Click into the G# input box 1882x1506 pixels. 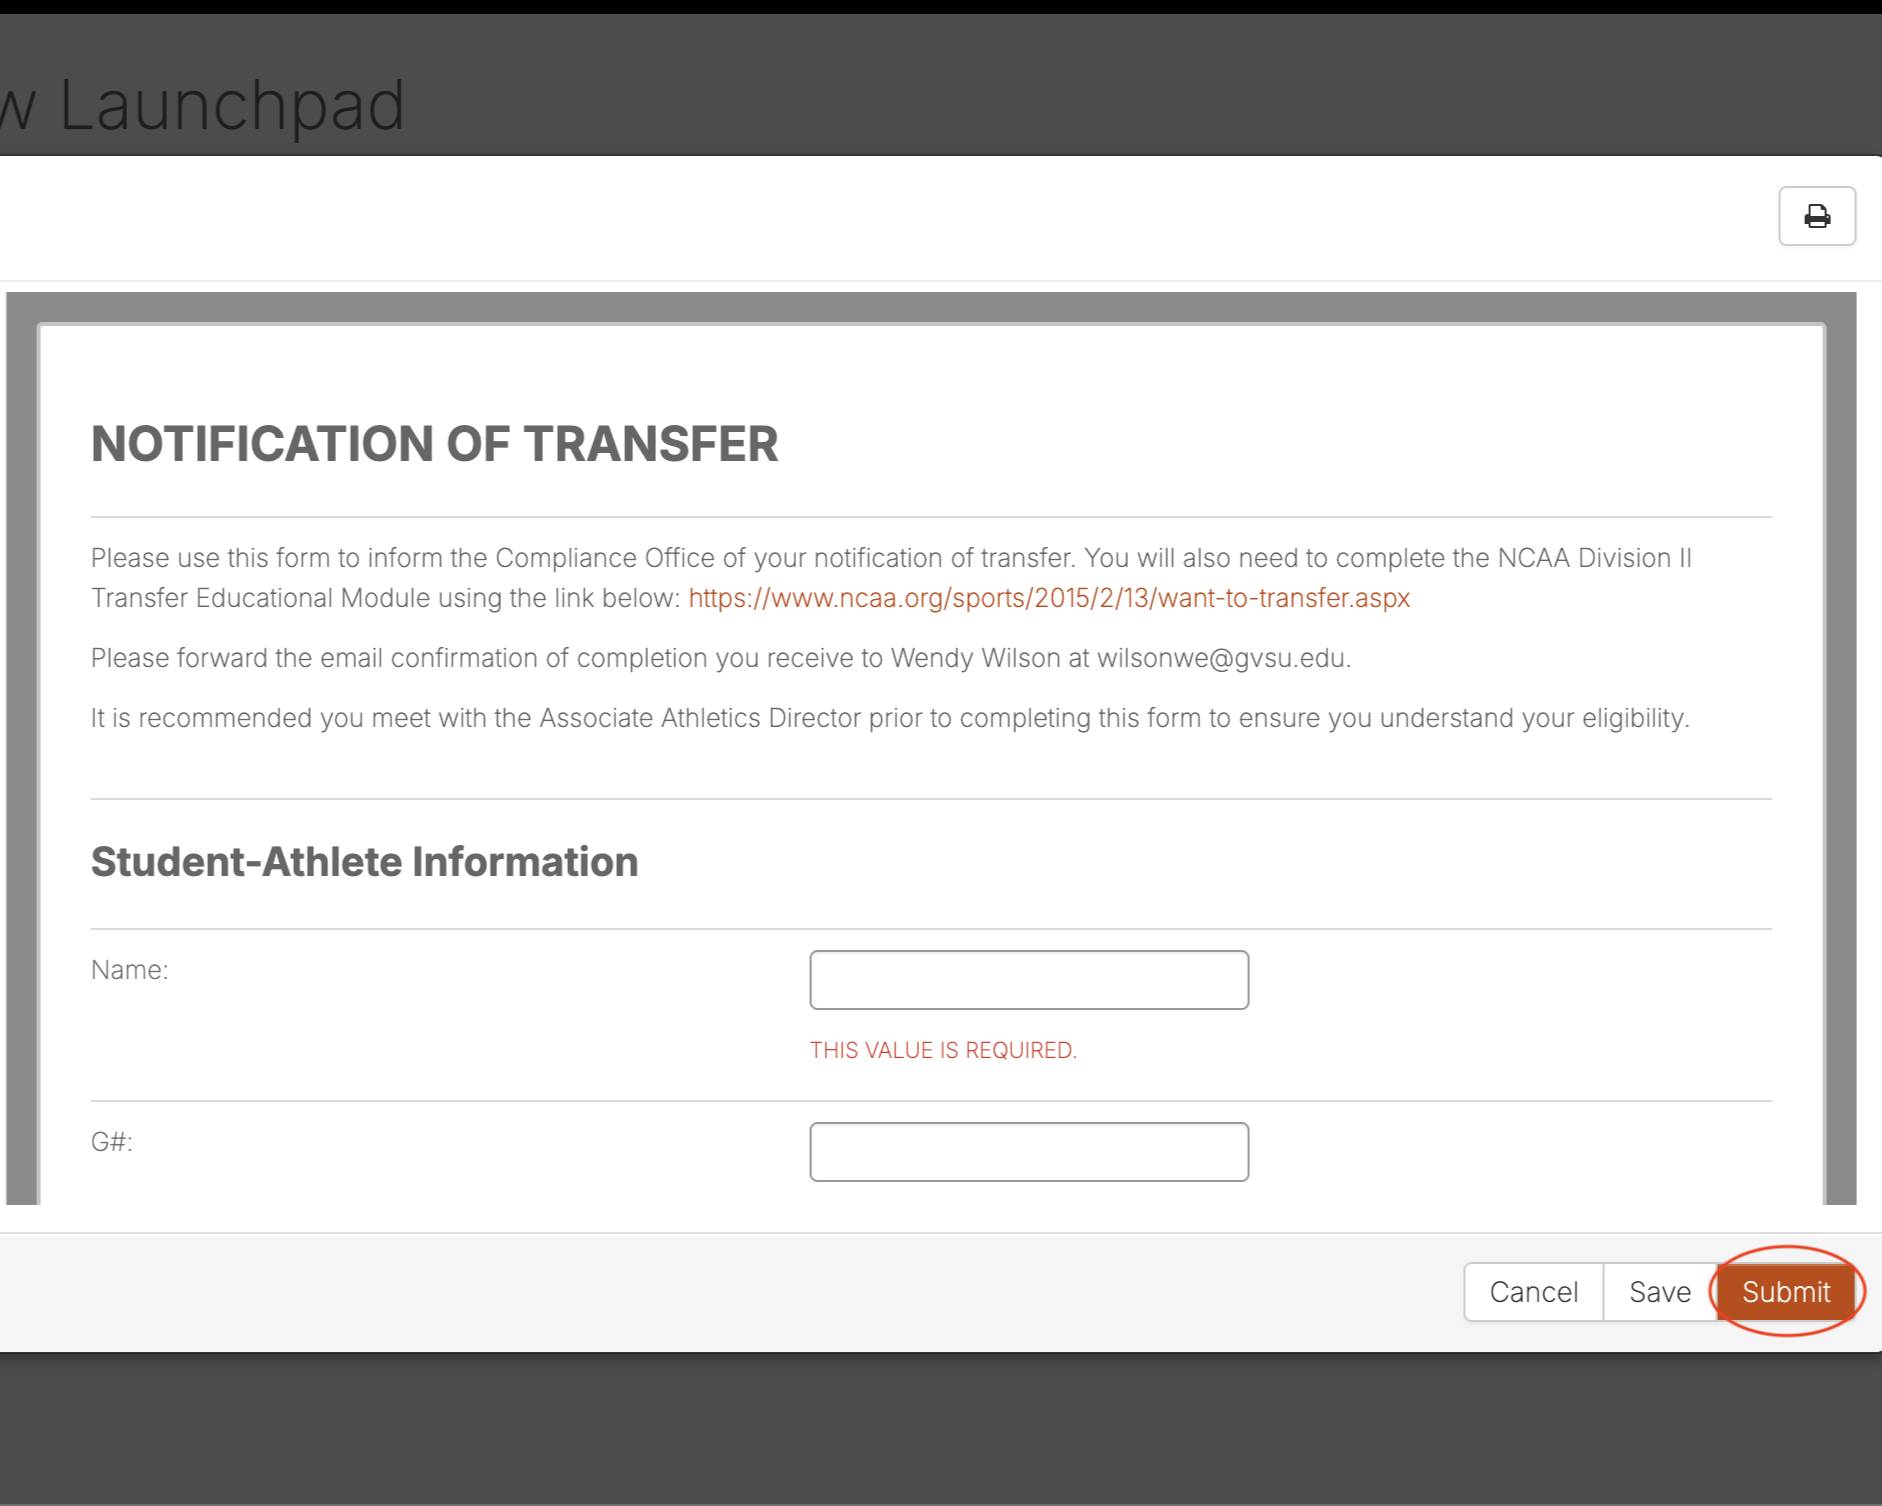click(1028, 1152)
